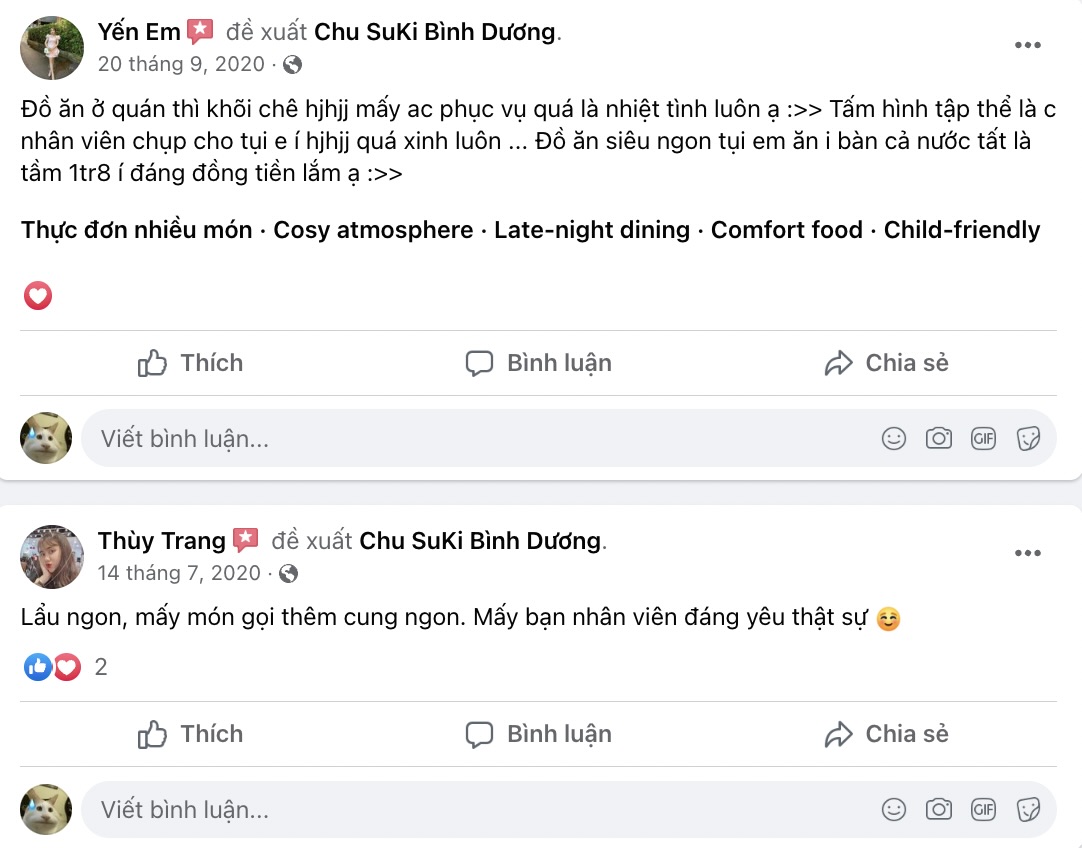View the heart reaction on Yến Em's post
This screenshot has width=1082, height=848.
pos(37,295)
